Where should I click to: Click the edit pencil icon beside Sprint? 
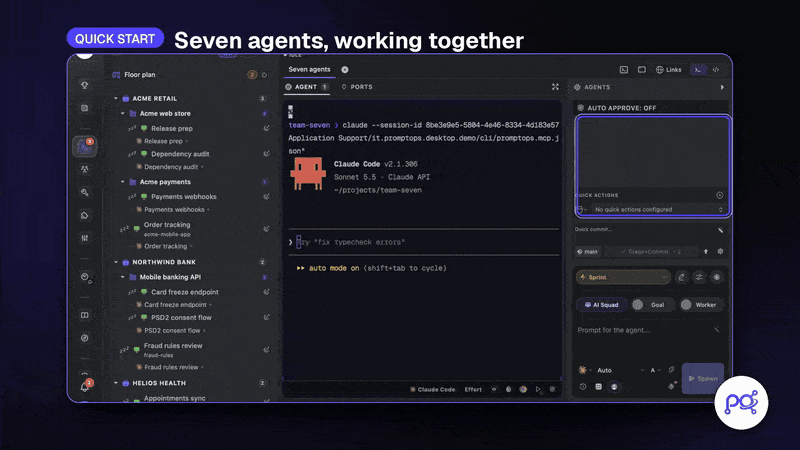coord(681,277)
